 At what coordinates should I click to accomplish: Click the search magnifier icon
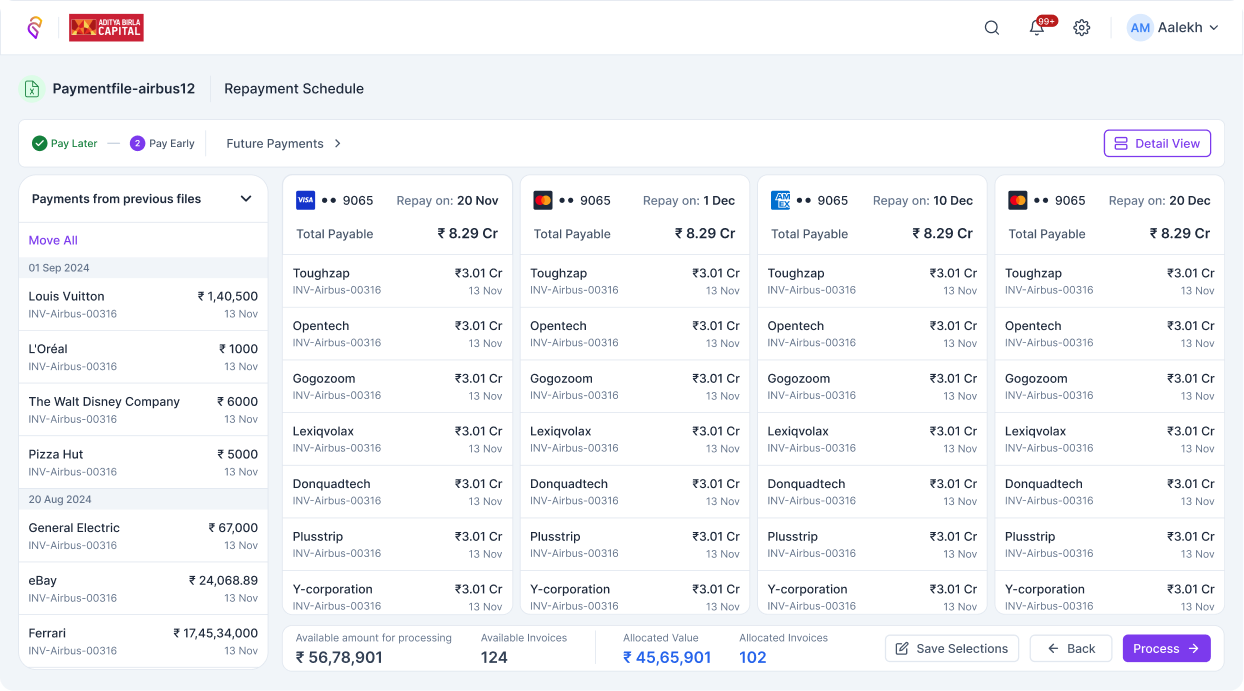click(992, 28)
